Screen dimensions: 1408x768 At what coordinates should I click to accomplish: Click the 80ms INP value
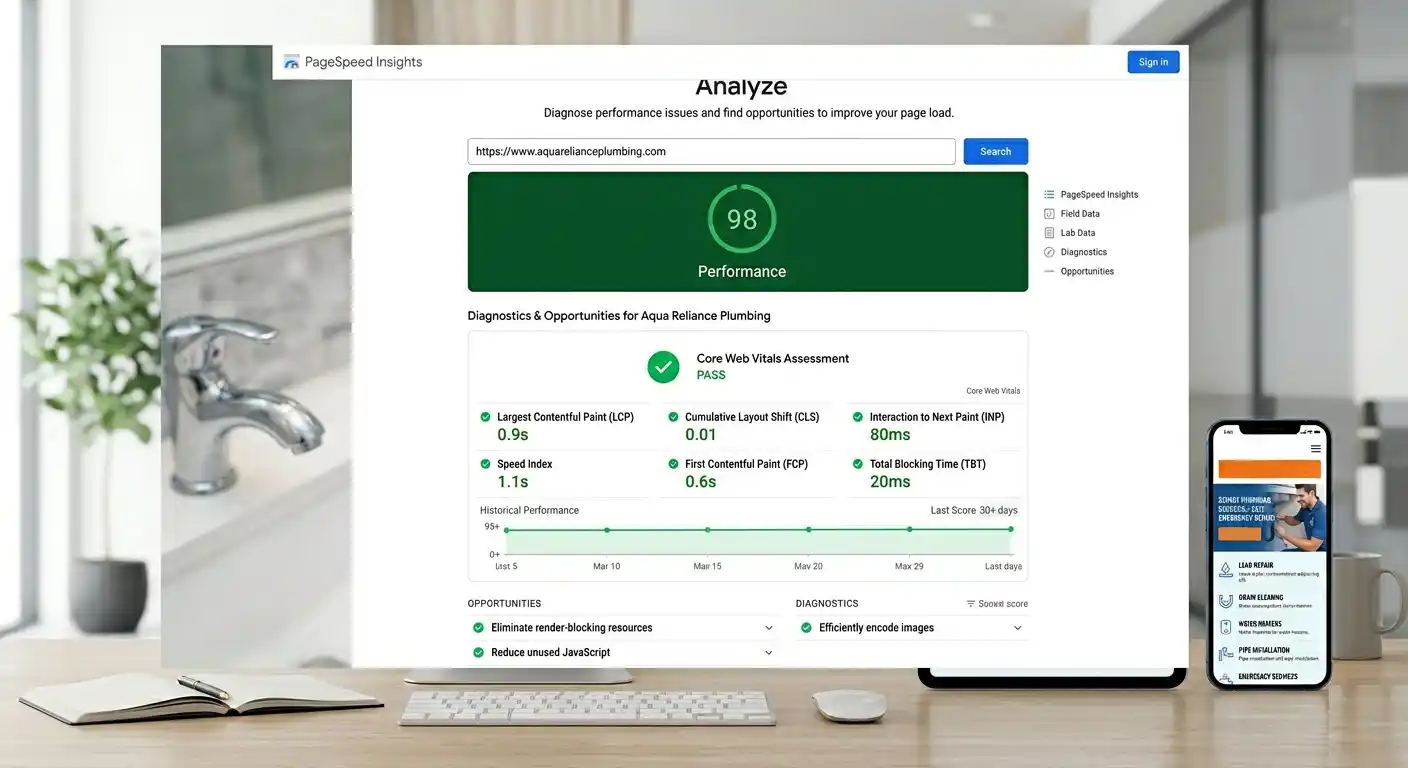click(890, 435)
